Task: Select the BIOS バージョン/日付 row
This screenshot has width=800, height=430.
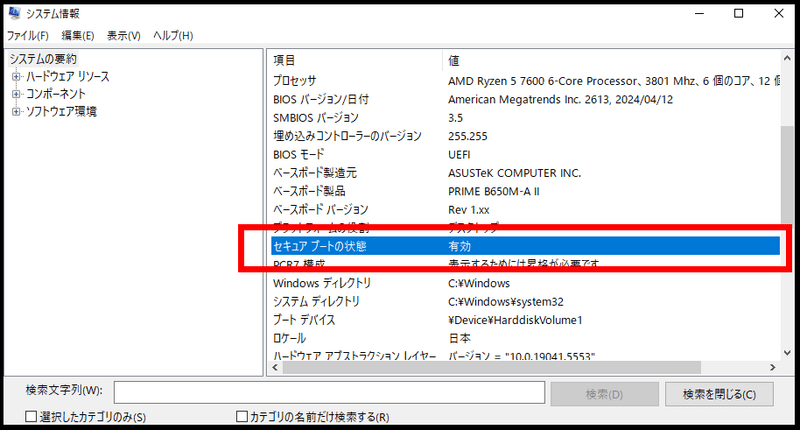Action: (525, 99)
